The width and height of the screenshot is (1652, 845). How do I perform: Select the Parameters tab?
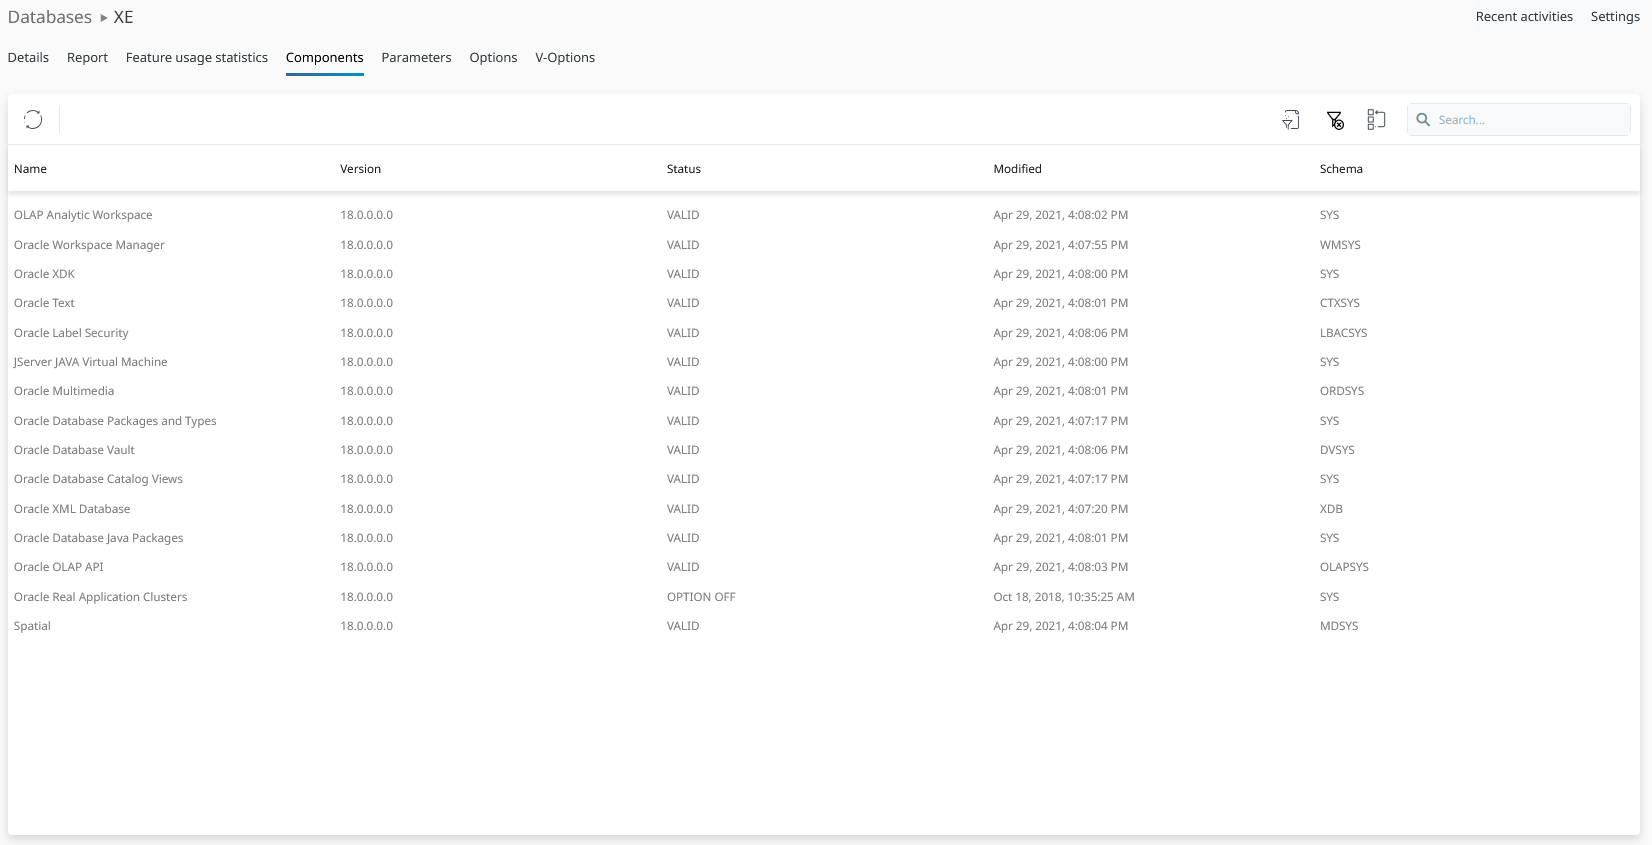click(416, 58)
